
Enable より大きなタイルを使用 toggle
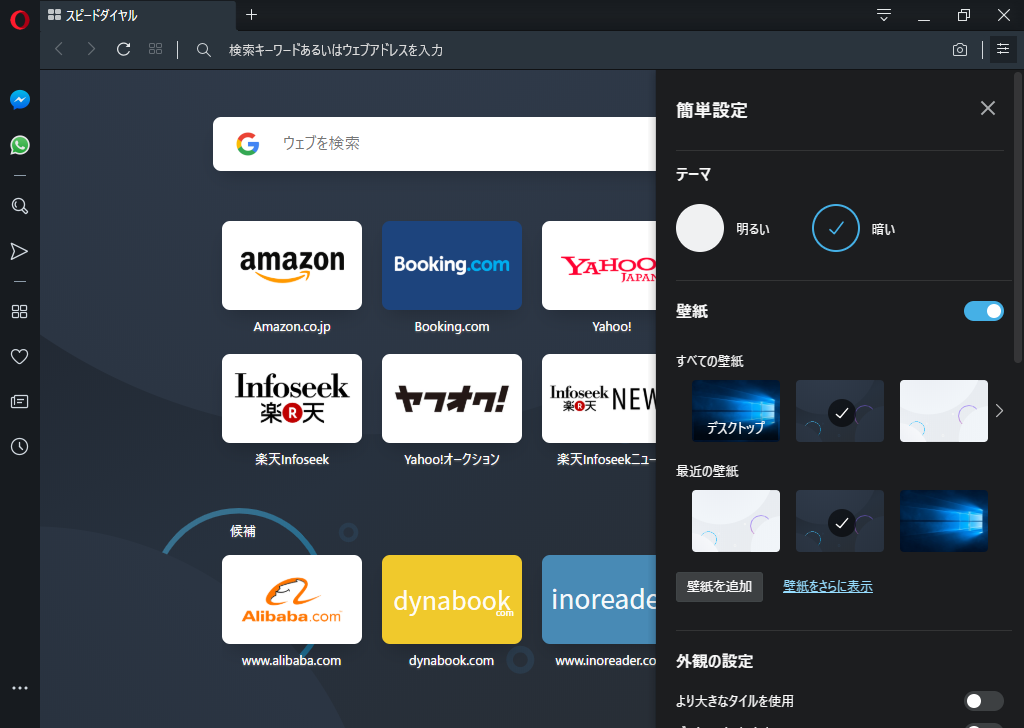click(x=983, y=701)
